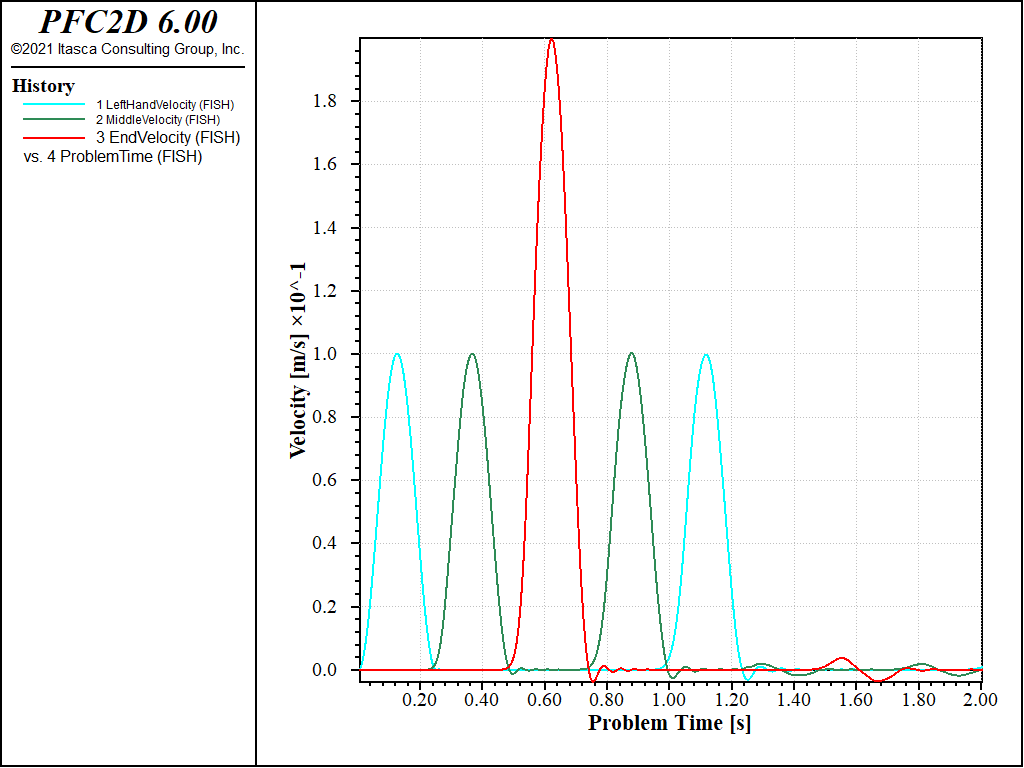Click the second cyan curve peak near 1.12
This screenshot has height=768, width=1024.
(x=705, y=355)
